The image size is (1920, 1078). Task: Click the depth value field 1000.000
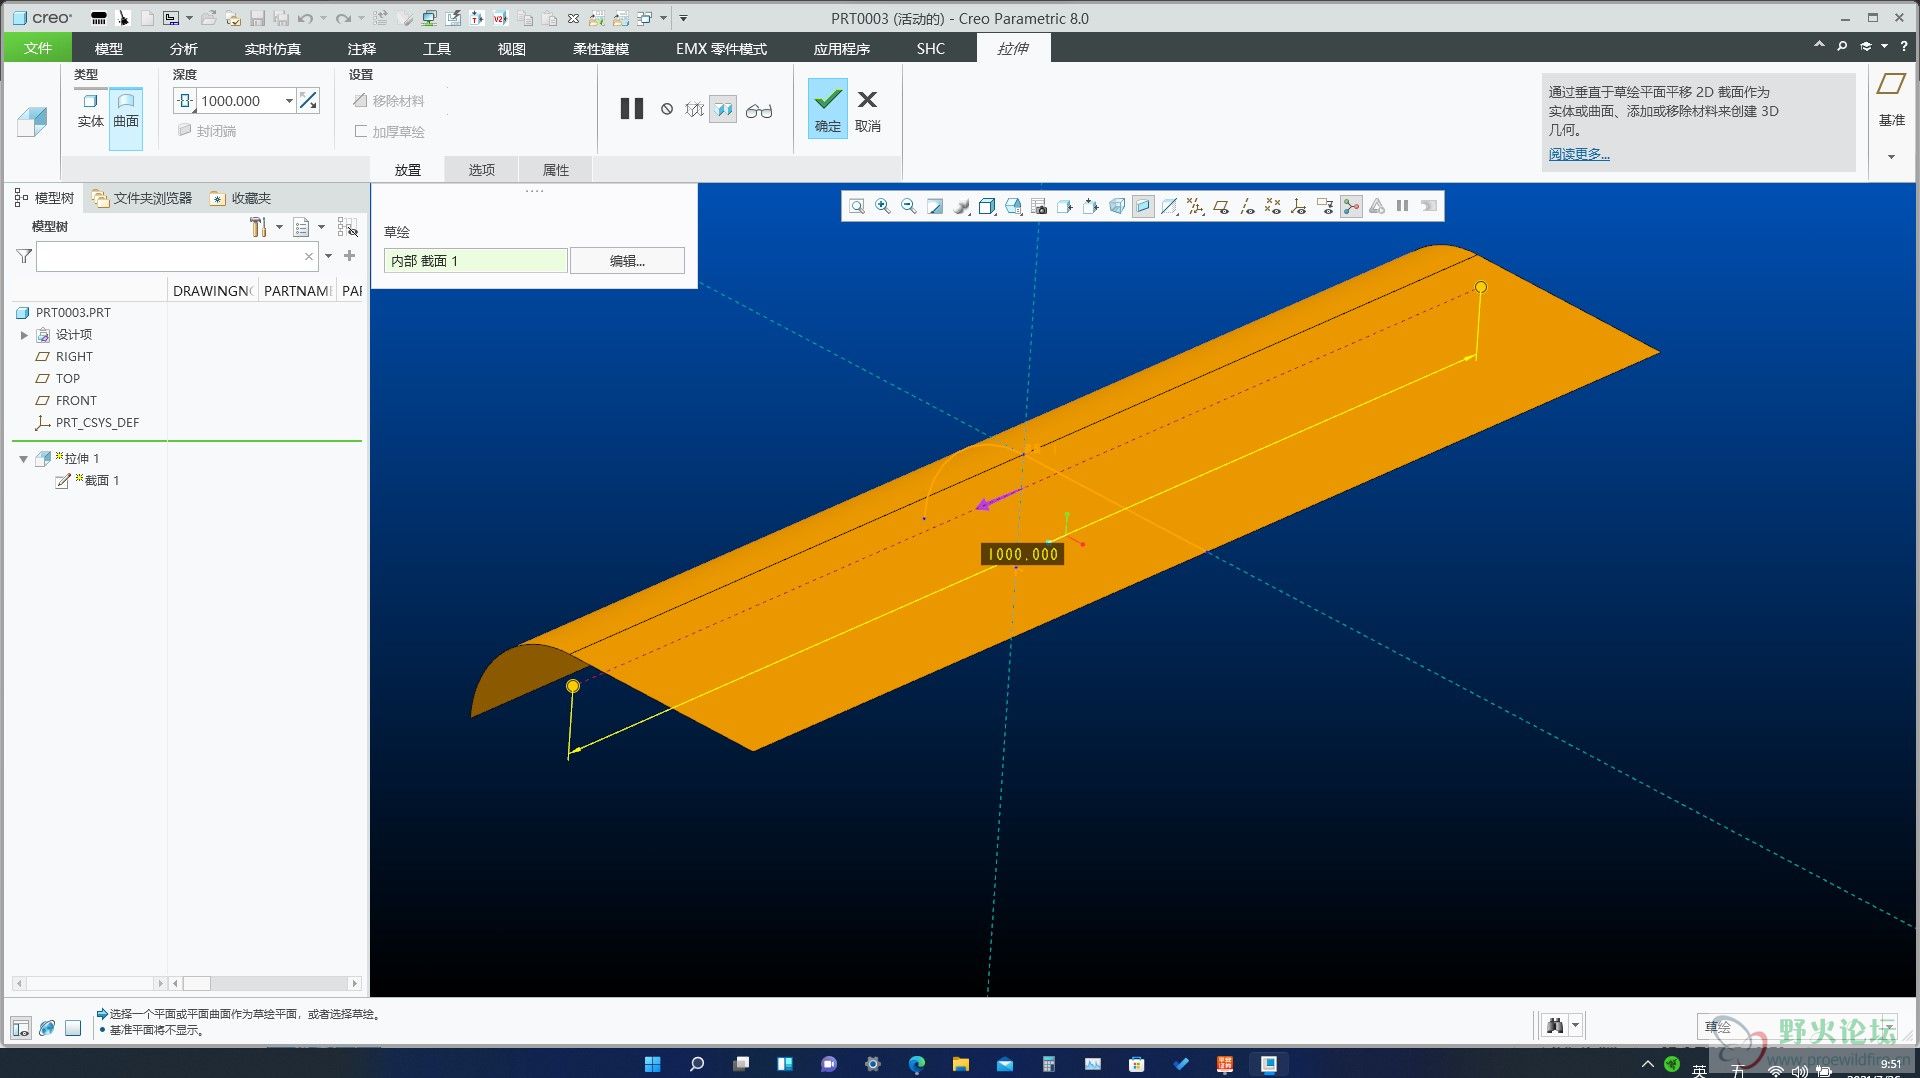pos(240,101)
